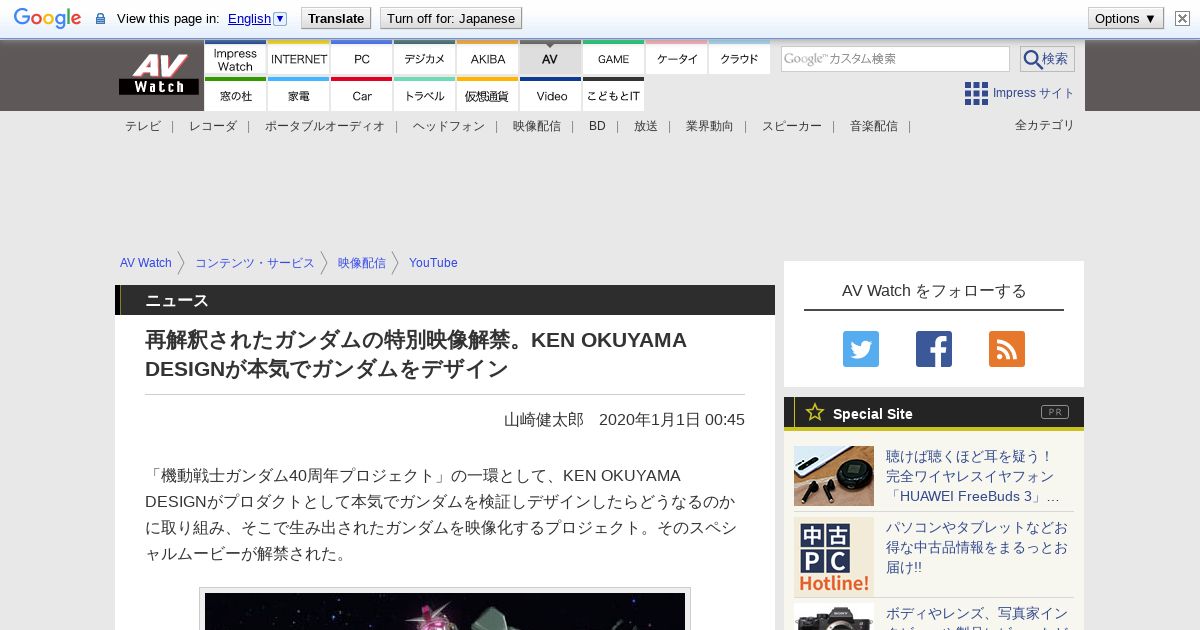Click the AV Watch logo
Viewport: 1200px width, 630px height.
159,74
